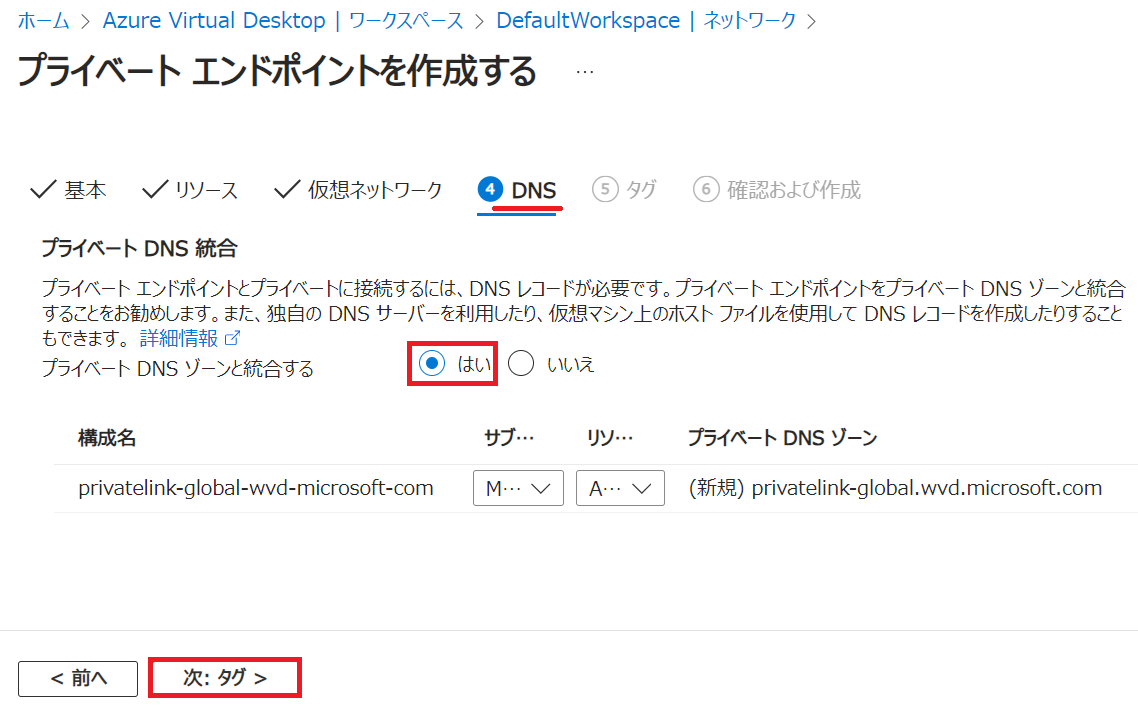1138x708 pixels.
Task: Select the いいえ radio button
Action: pyautogui.click(x=521, y=363)
